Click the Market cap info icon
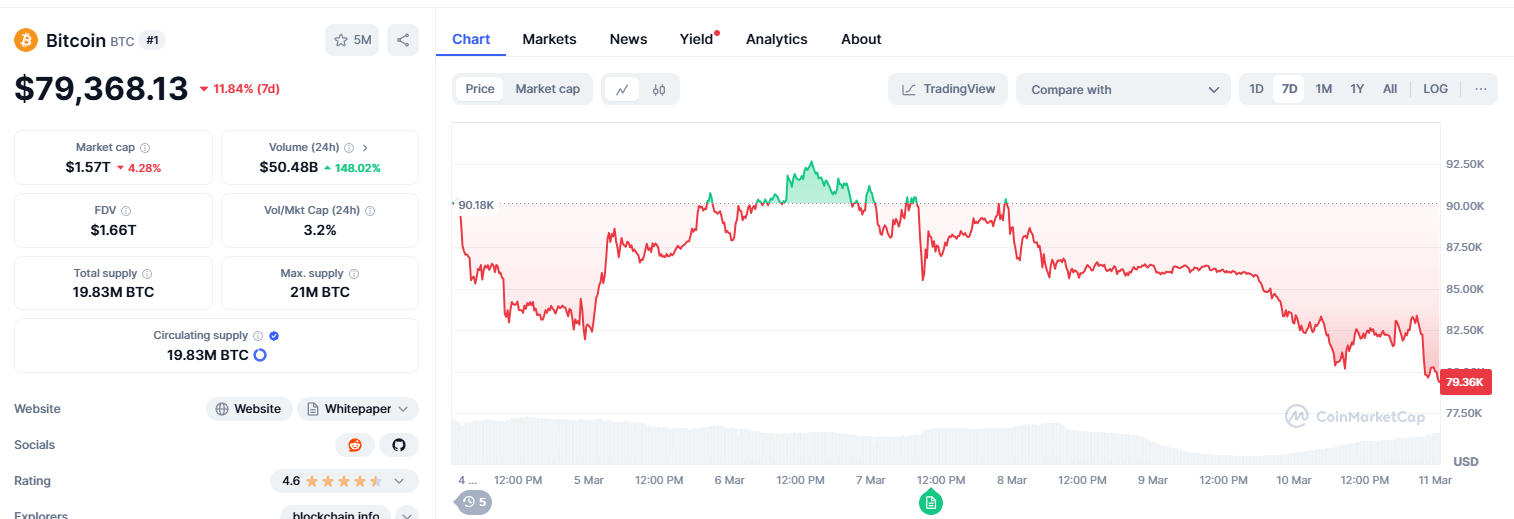Viewport: 1514px width, 519px height. (145, 147)
